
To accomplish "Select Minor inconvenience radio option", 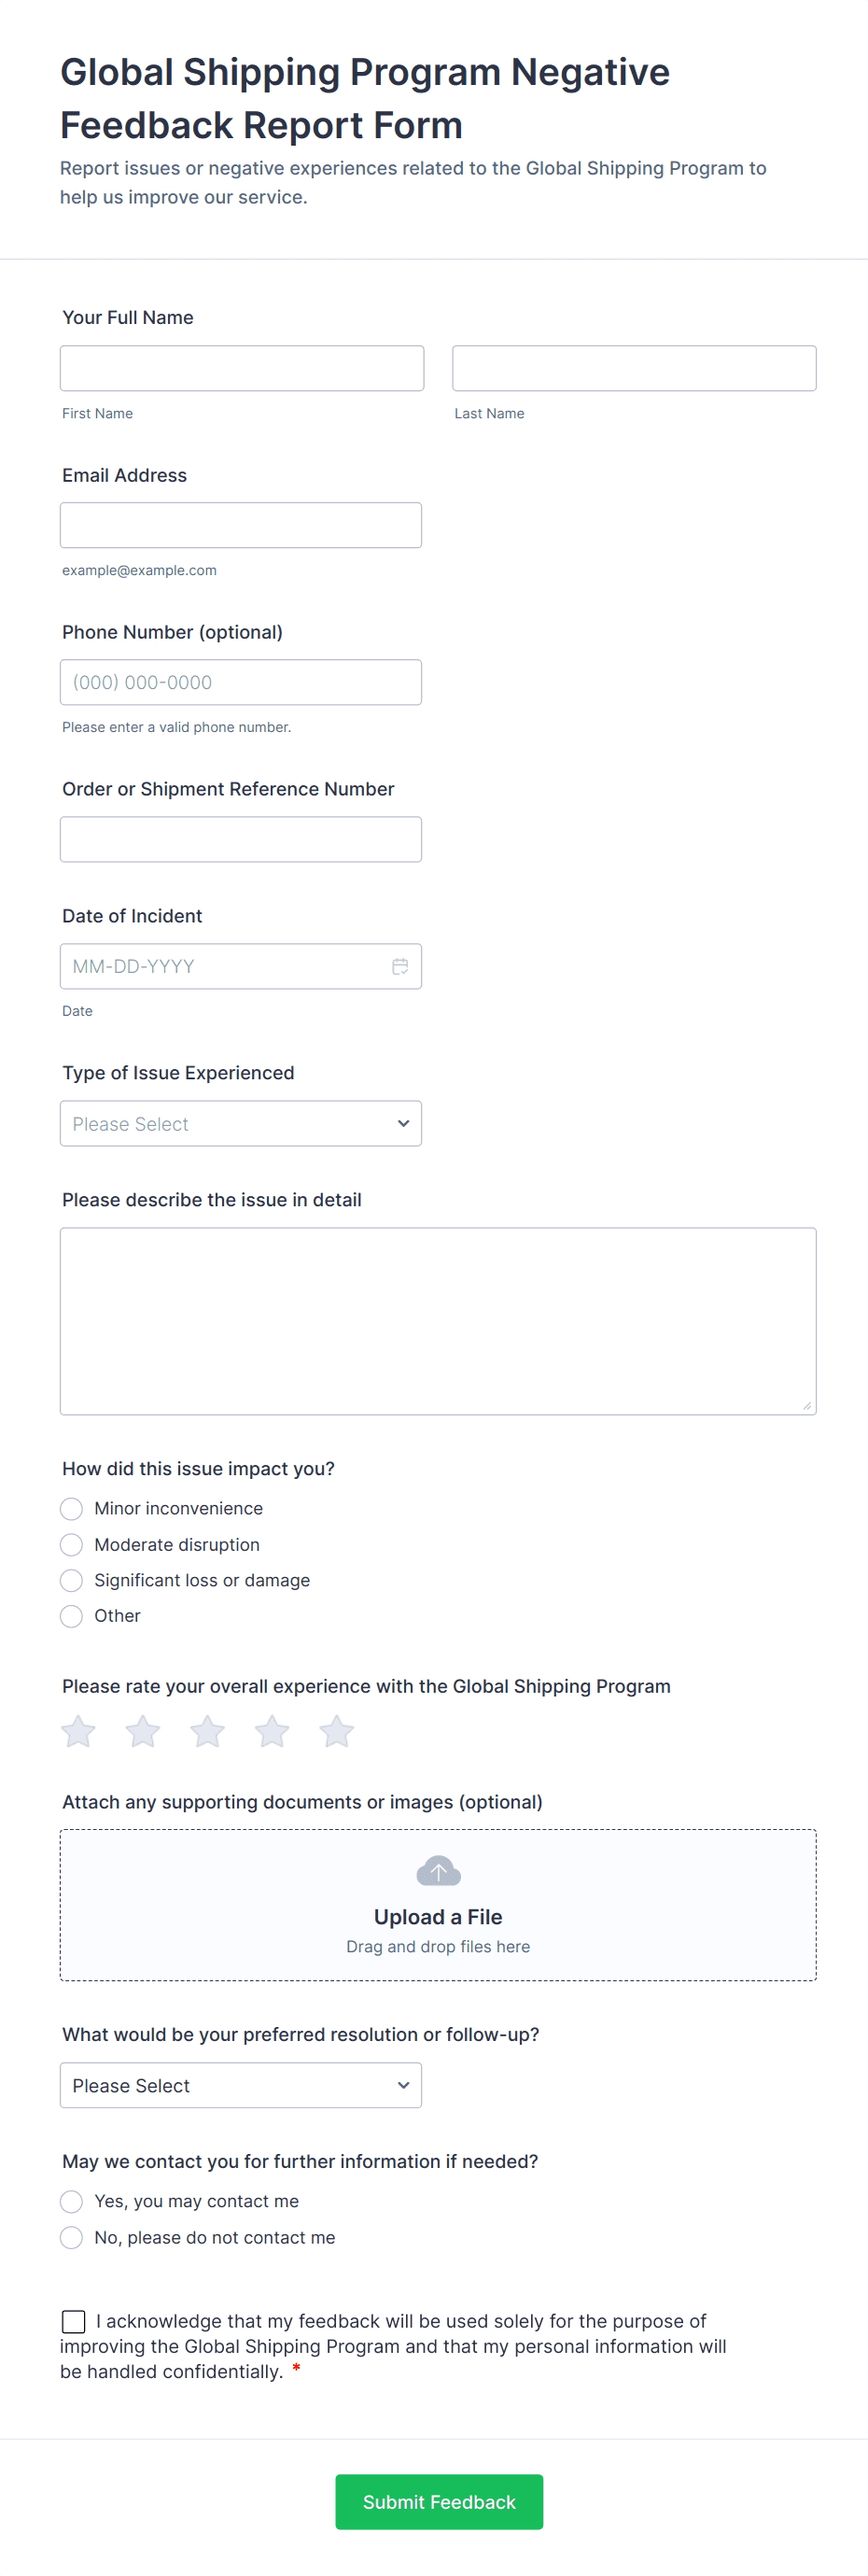I will (x=72, y=1508).
